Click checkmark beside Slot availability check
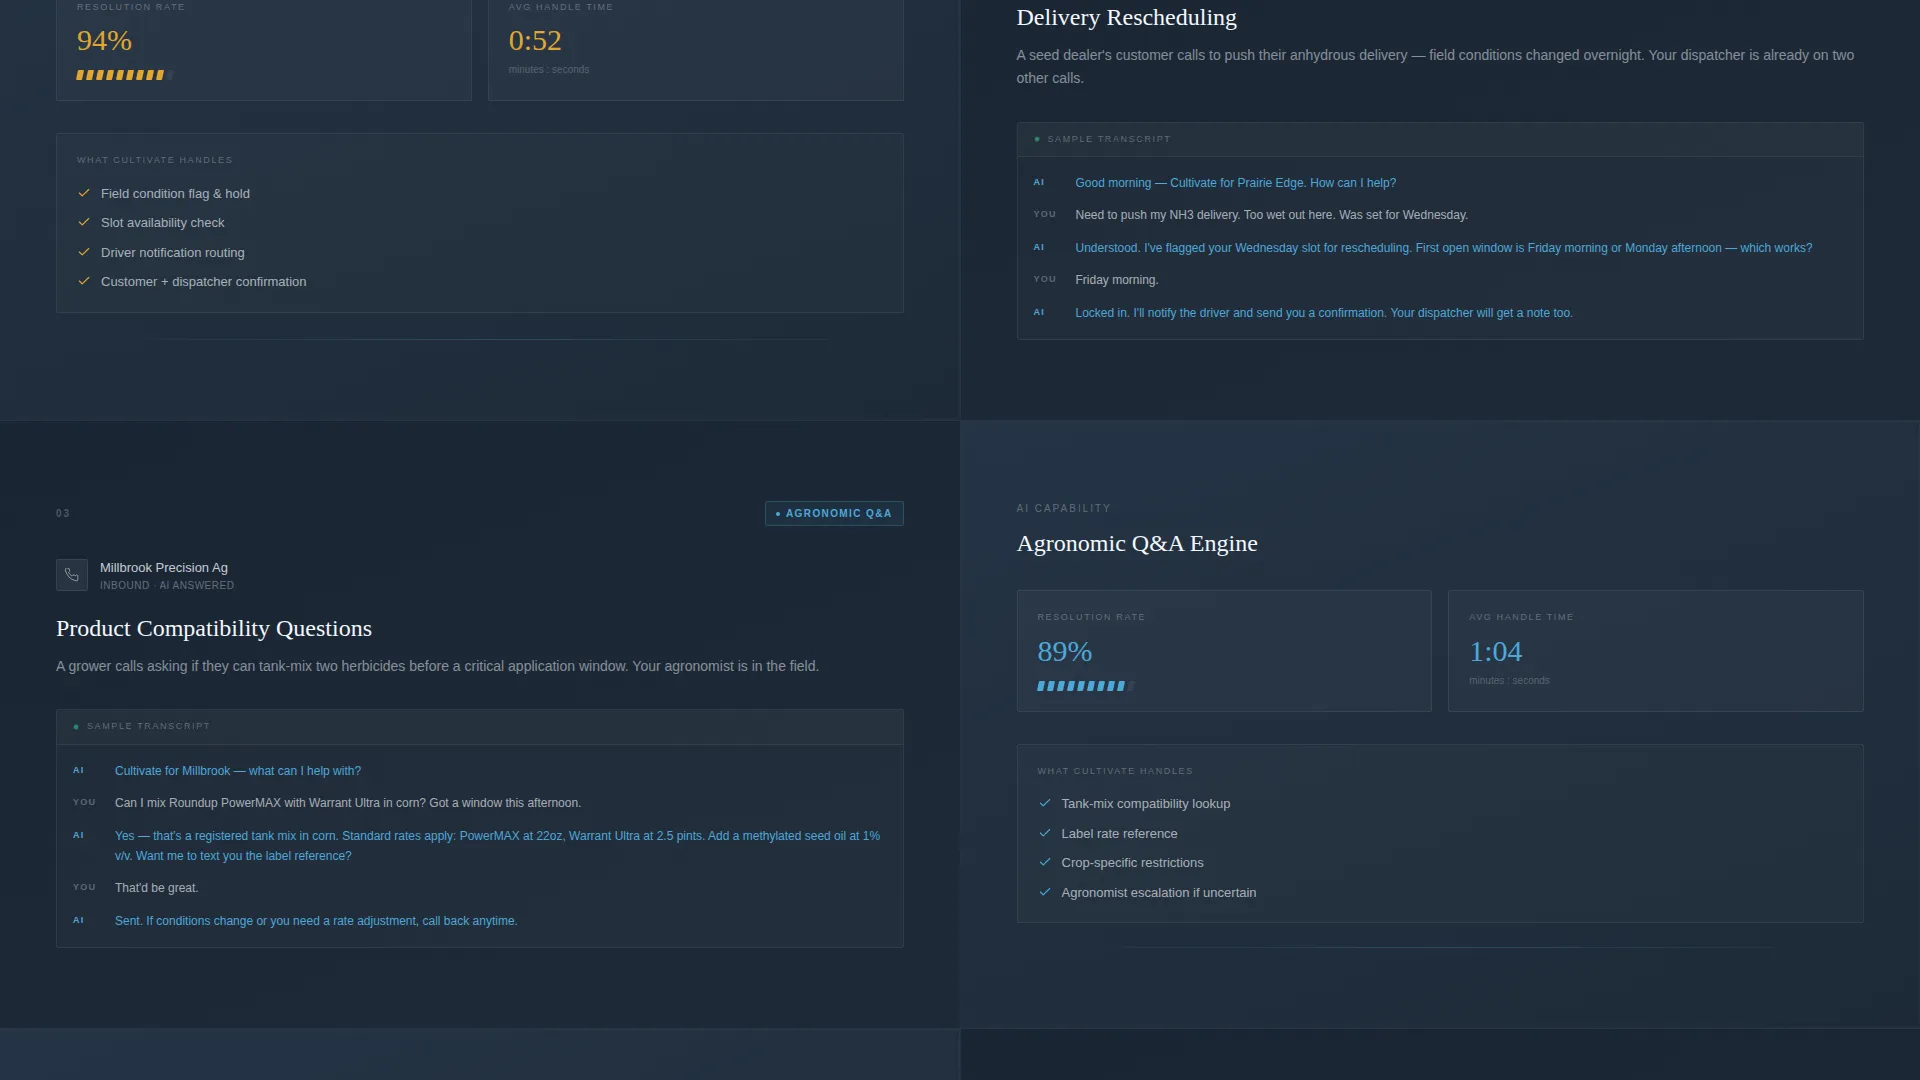1920x1080 pixels. coord(84,222)
